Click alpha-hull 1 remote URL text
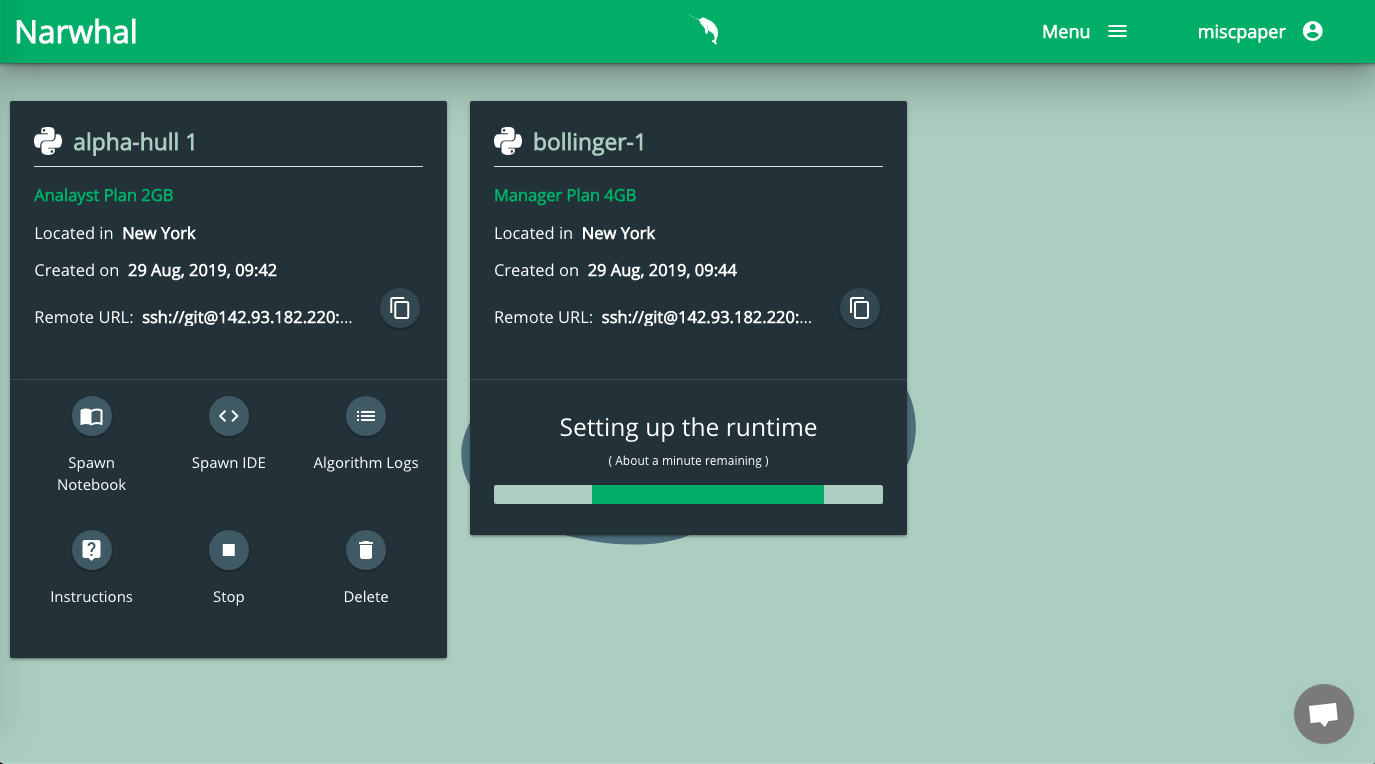The image size is (1375, 764). click(247, 318)
